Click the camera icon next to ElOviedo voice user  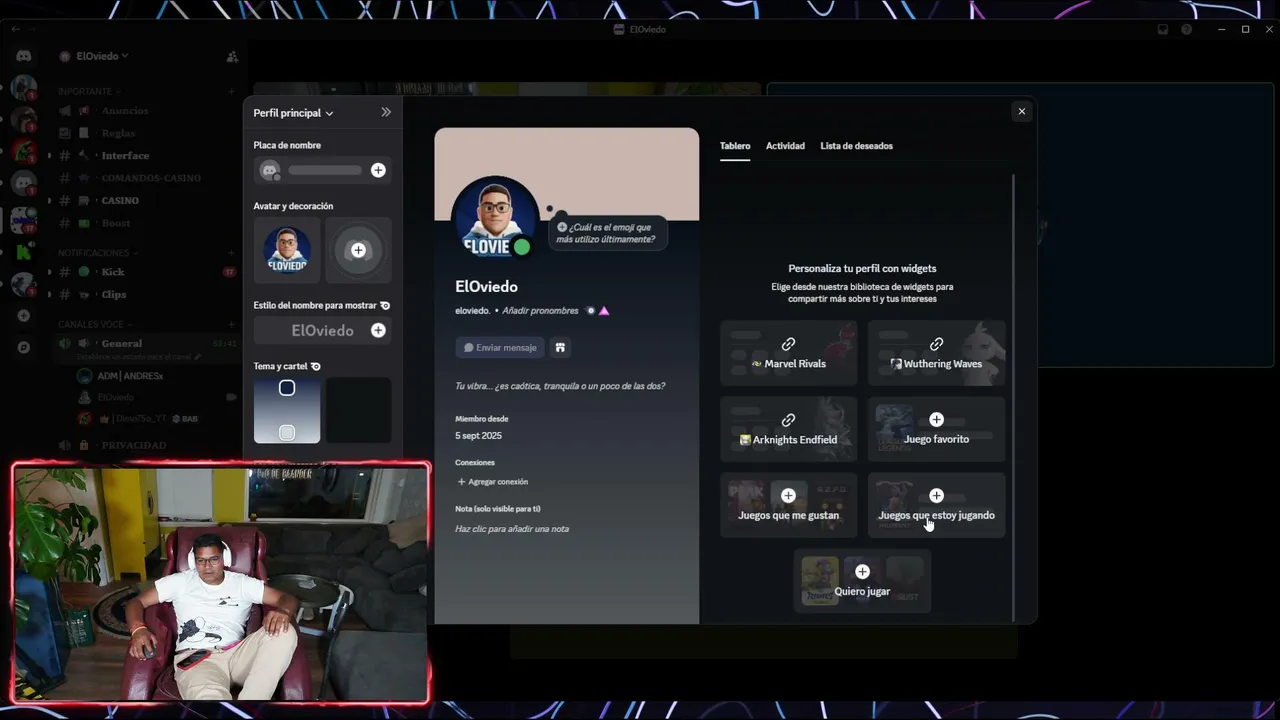pyautogui.click(x=232, y=397)
